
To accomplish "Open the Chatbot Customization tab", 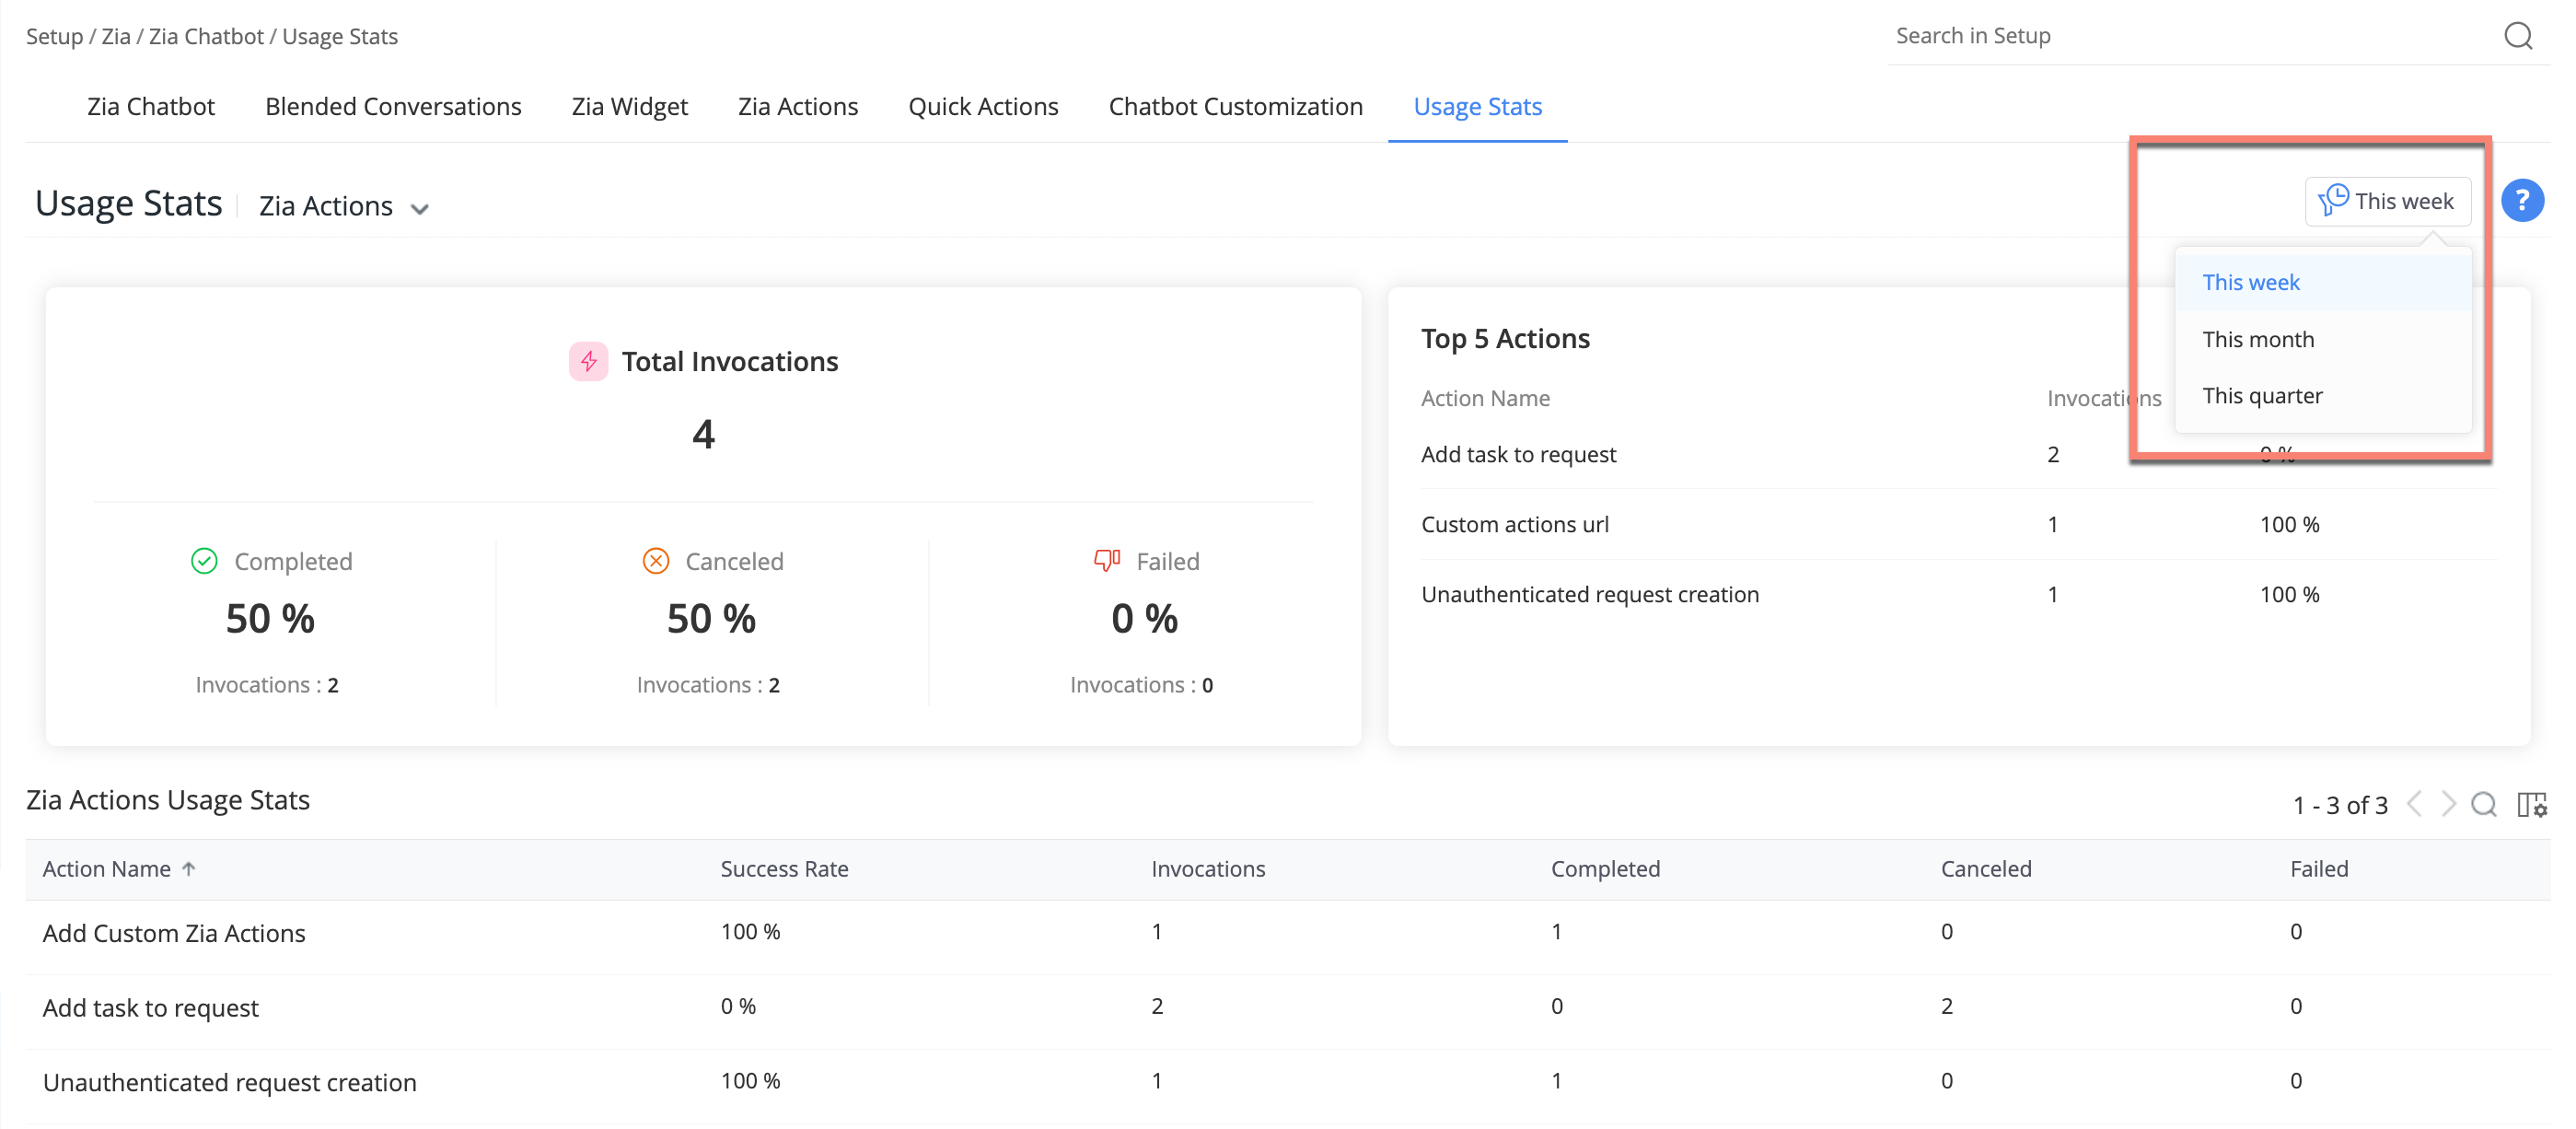I will pyautogui.click(x=1236, y=106).
